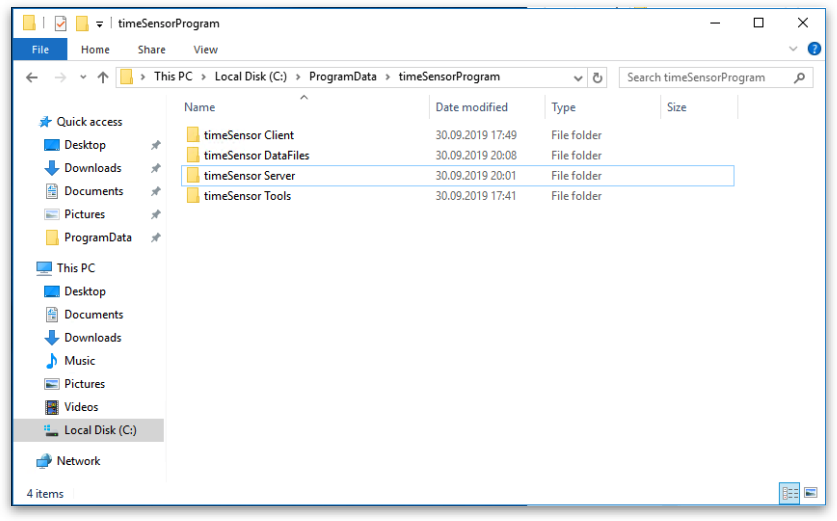Open recent locations dropdown arrow
Viewport: 837px width, 521px height.
tap(83, 77)
